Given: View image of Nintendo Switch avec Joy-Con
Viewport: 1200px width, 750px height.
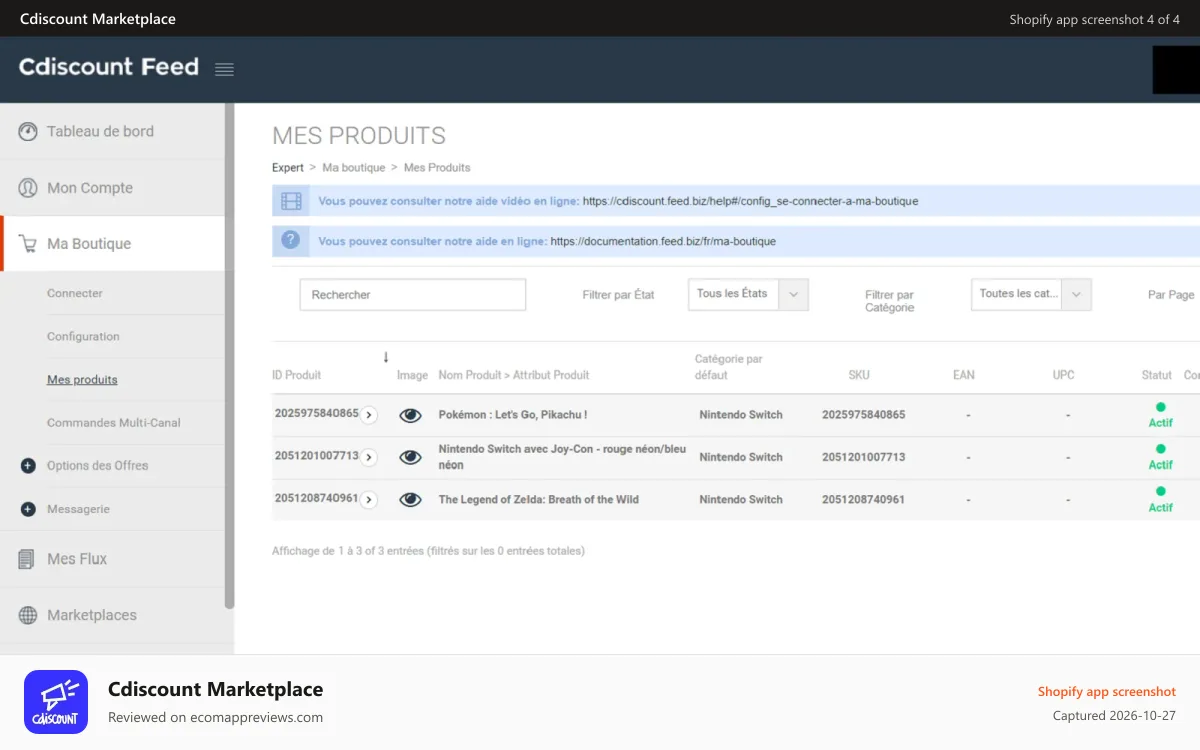Looking at the screenshot, I should pyautogui.click(x=410, y=457).
